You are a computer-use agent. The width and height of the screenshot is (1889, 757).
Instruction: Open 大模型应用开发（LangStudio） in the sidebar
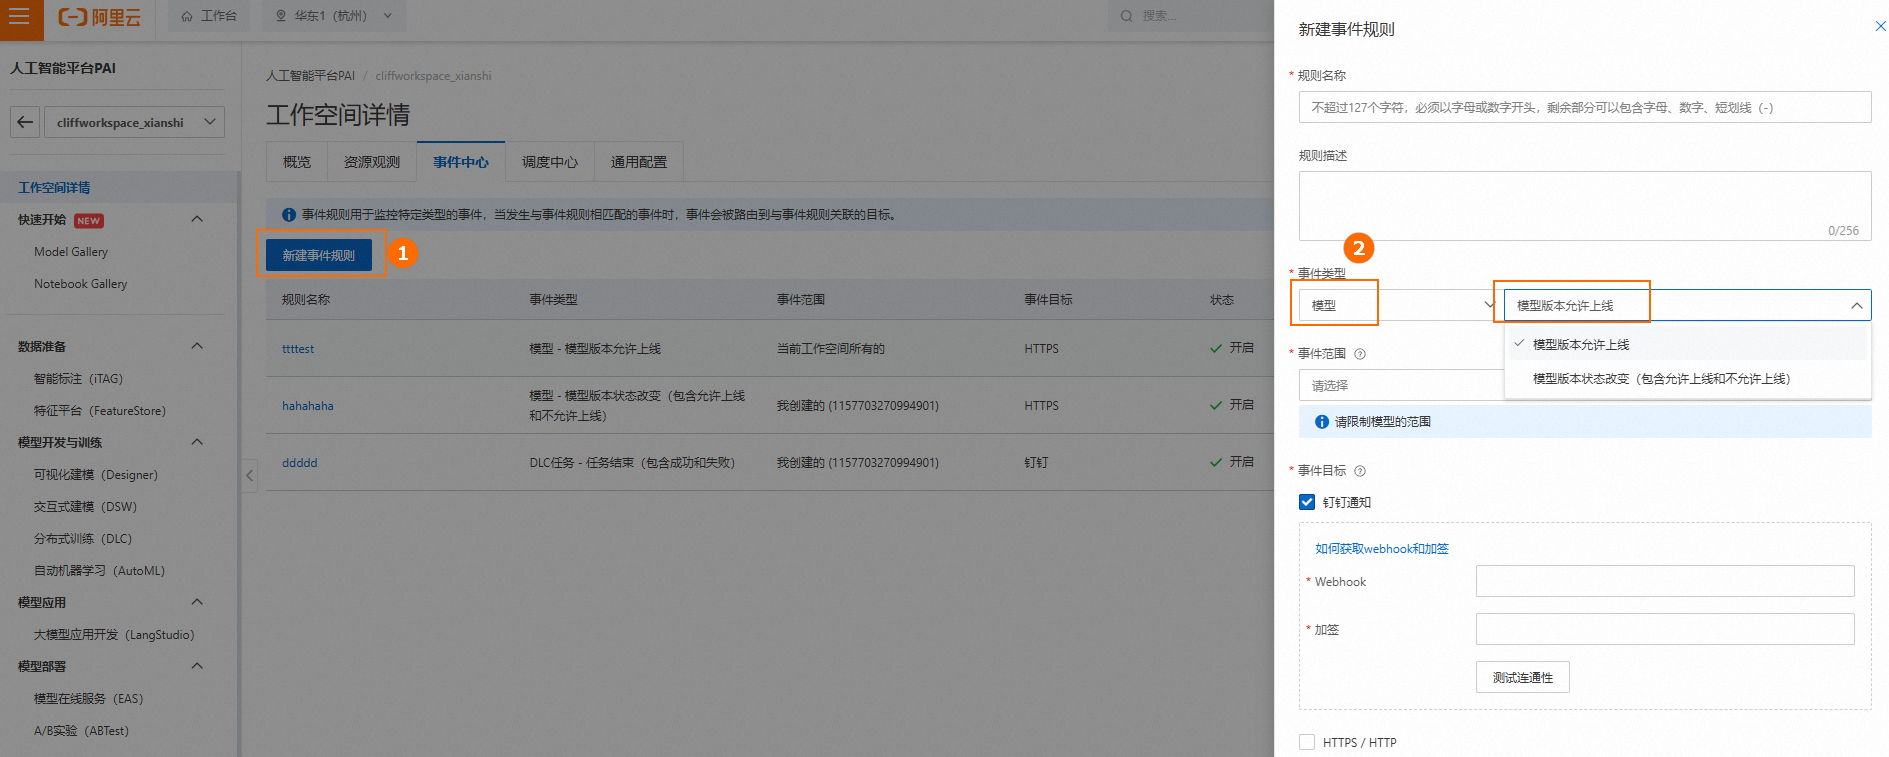click(114, 635)
